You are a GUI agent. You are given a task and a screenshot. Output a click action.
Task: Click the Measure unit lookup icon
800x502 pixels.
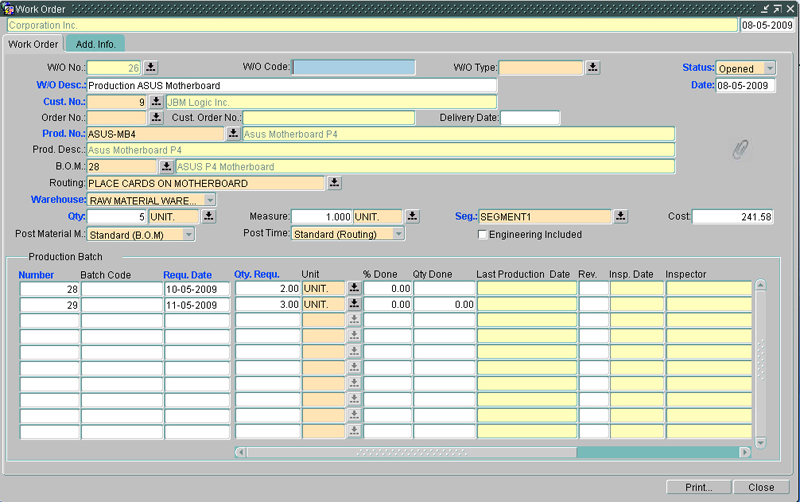click(412, 217)
